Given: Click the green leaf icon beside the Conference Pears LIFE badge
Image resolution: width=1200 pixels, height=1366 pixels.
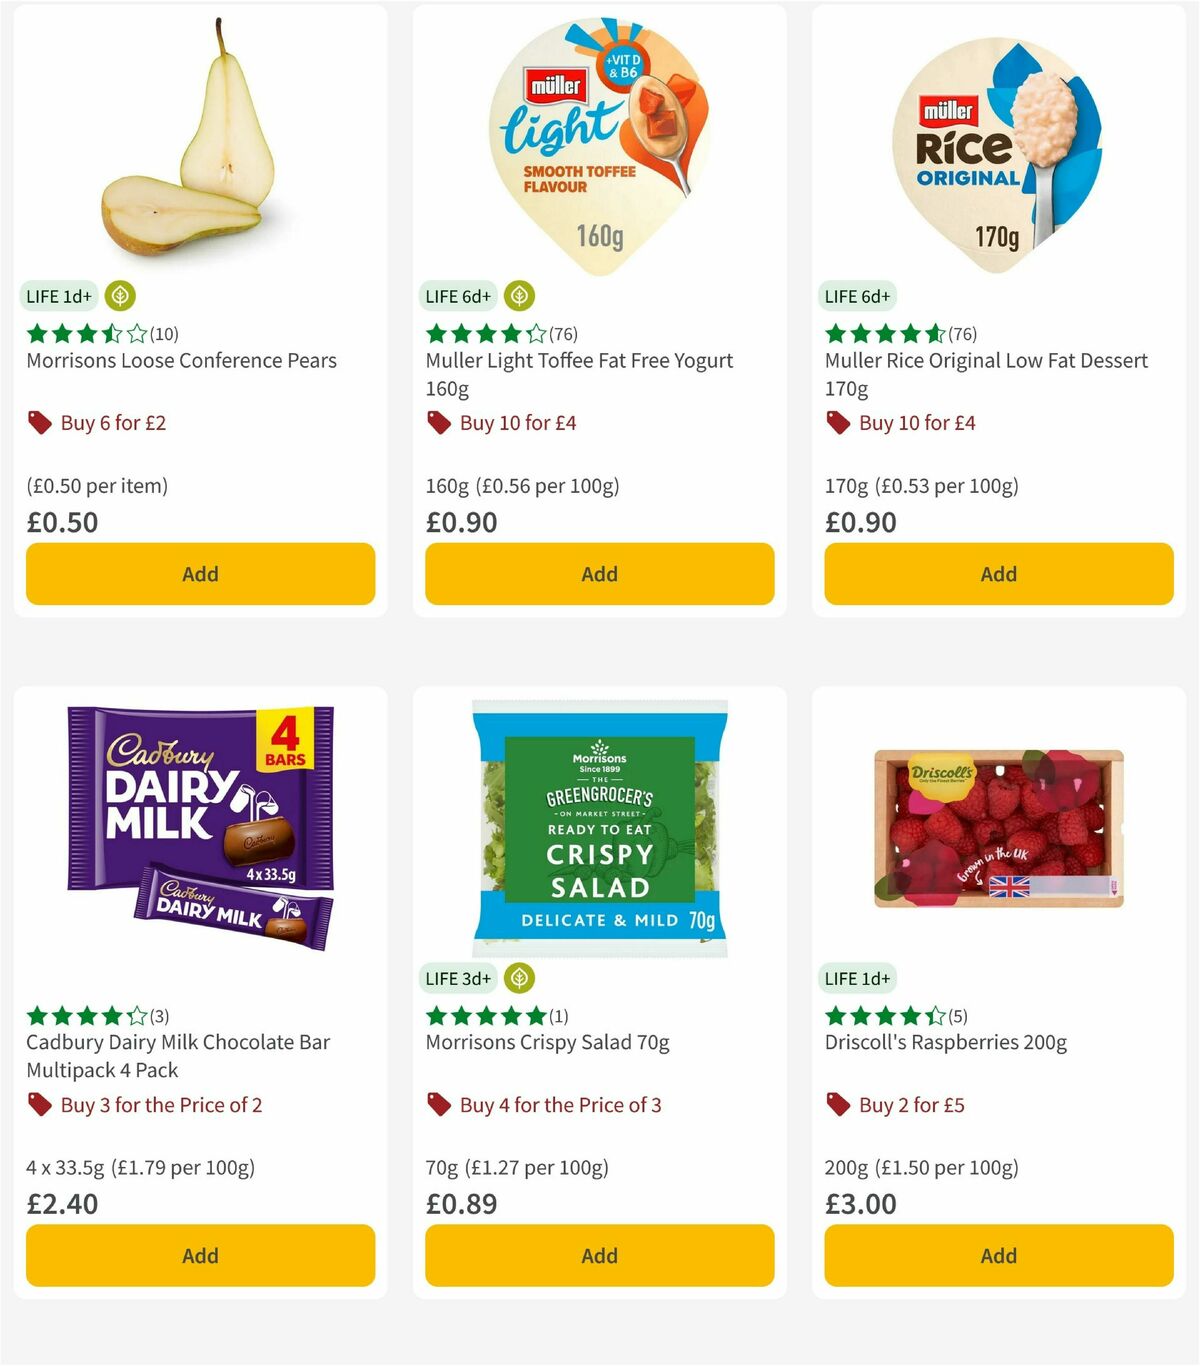Looking at the screenshot, I should coord(119,296).
